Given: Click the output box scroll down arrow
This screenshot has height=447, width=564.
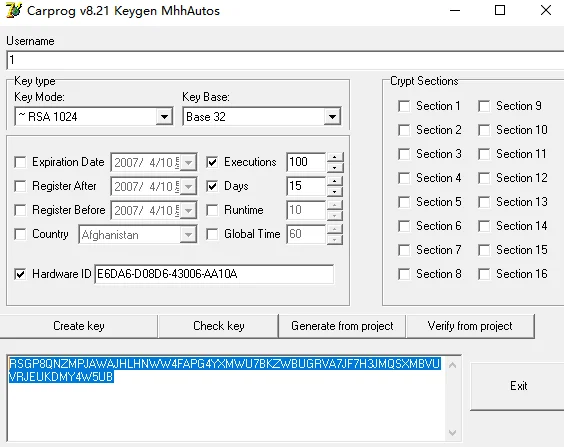Looking at the screenshot, I should click(x=452, y=433).
